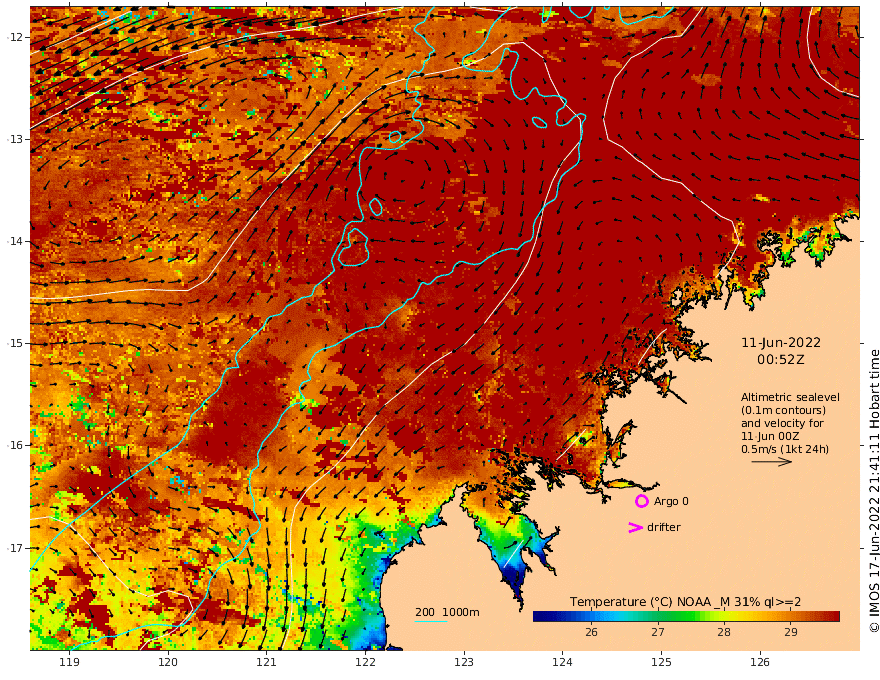Click the cyan 200m bathymetry legend line
880x680 pixels.
click(431, 621)
